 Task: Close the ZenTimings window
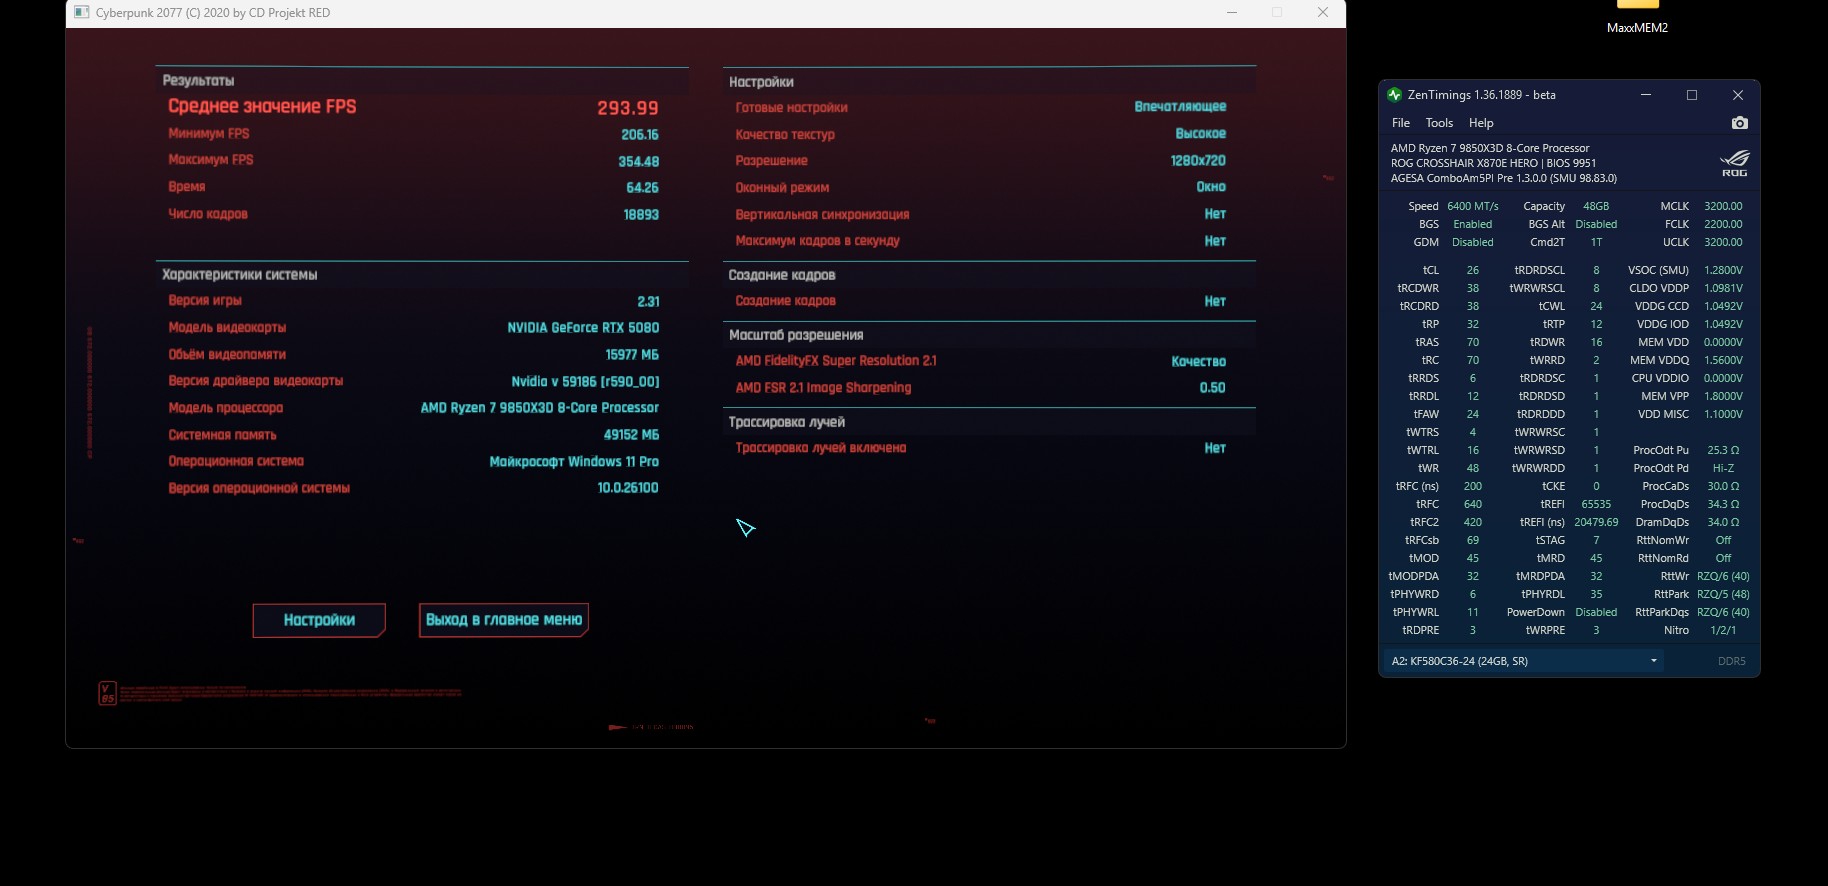pos(1738,95)
